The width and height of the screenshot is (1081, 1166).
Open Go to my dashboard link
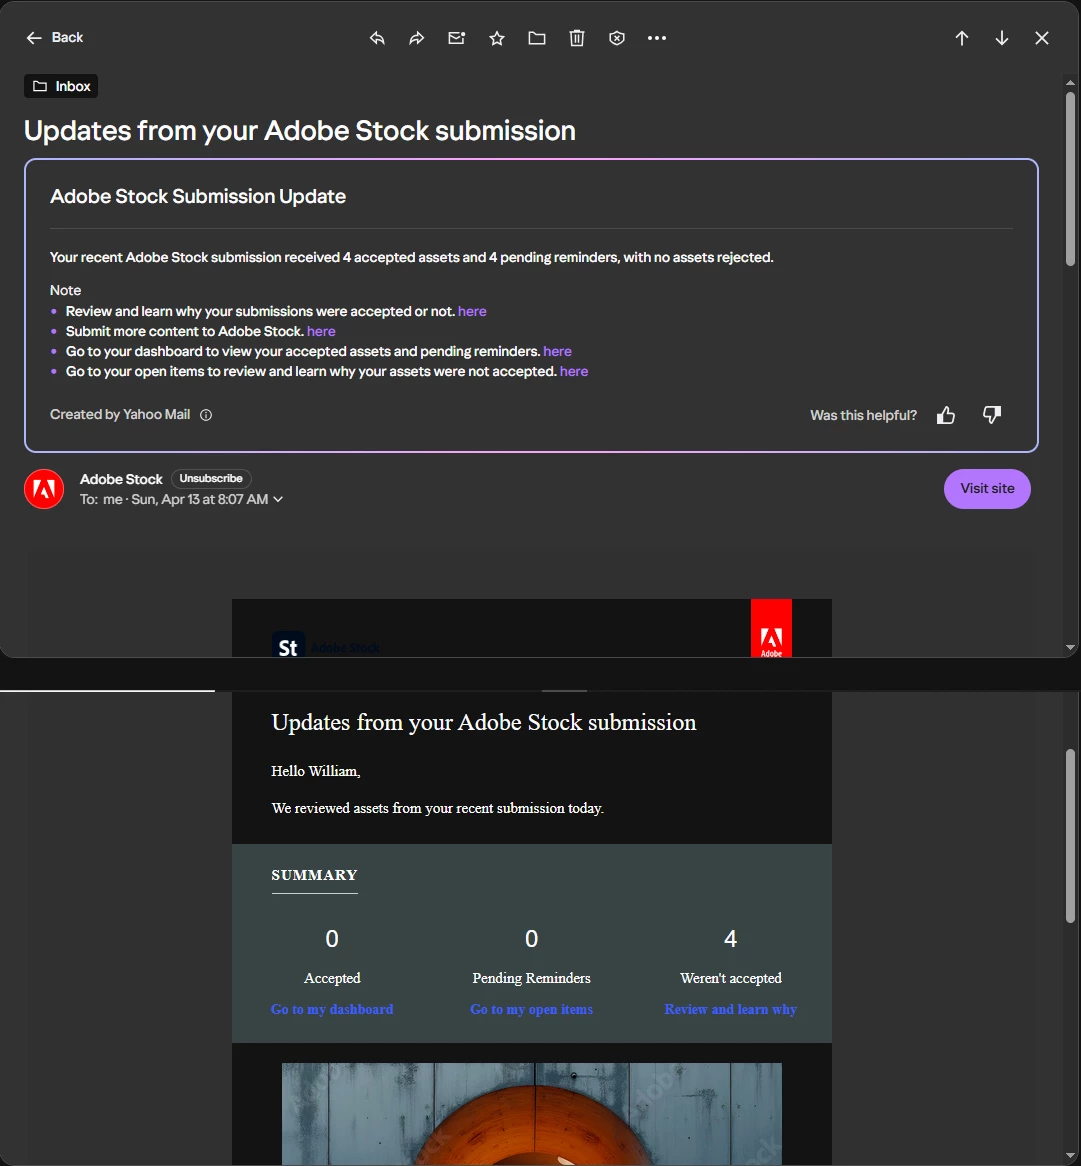click(x=332, y=1009)
